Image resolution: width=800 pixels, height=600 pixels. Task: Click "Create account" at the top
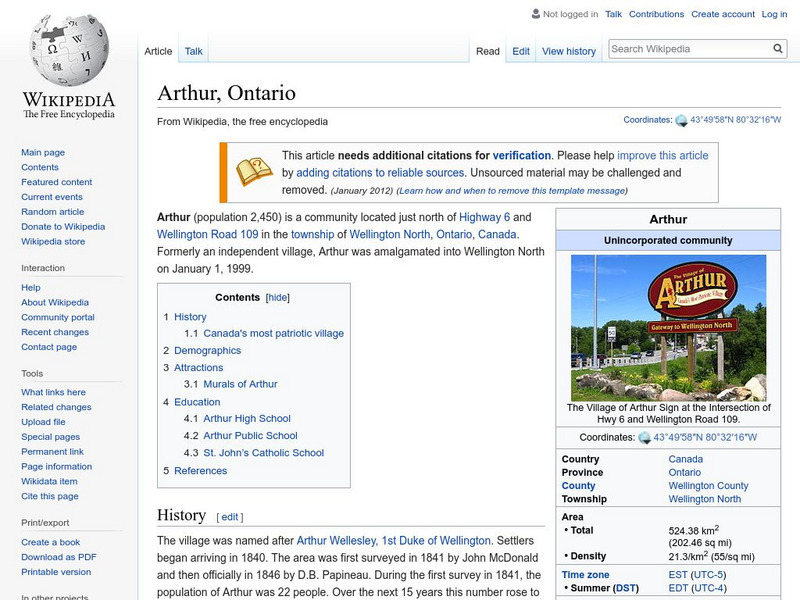723,14
